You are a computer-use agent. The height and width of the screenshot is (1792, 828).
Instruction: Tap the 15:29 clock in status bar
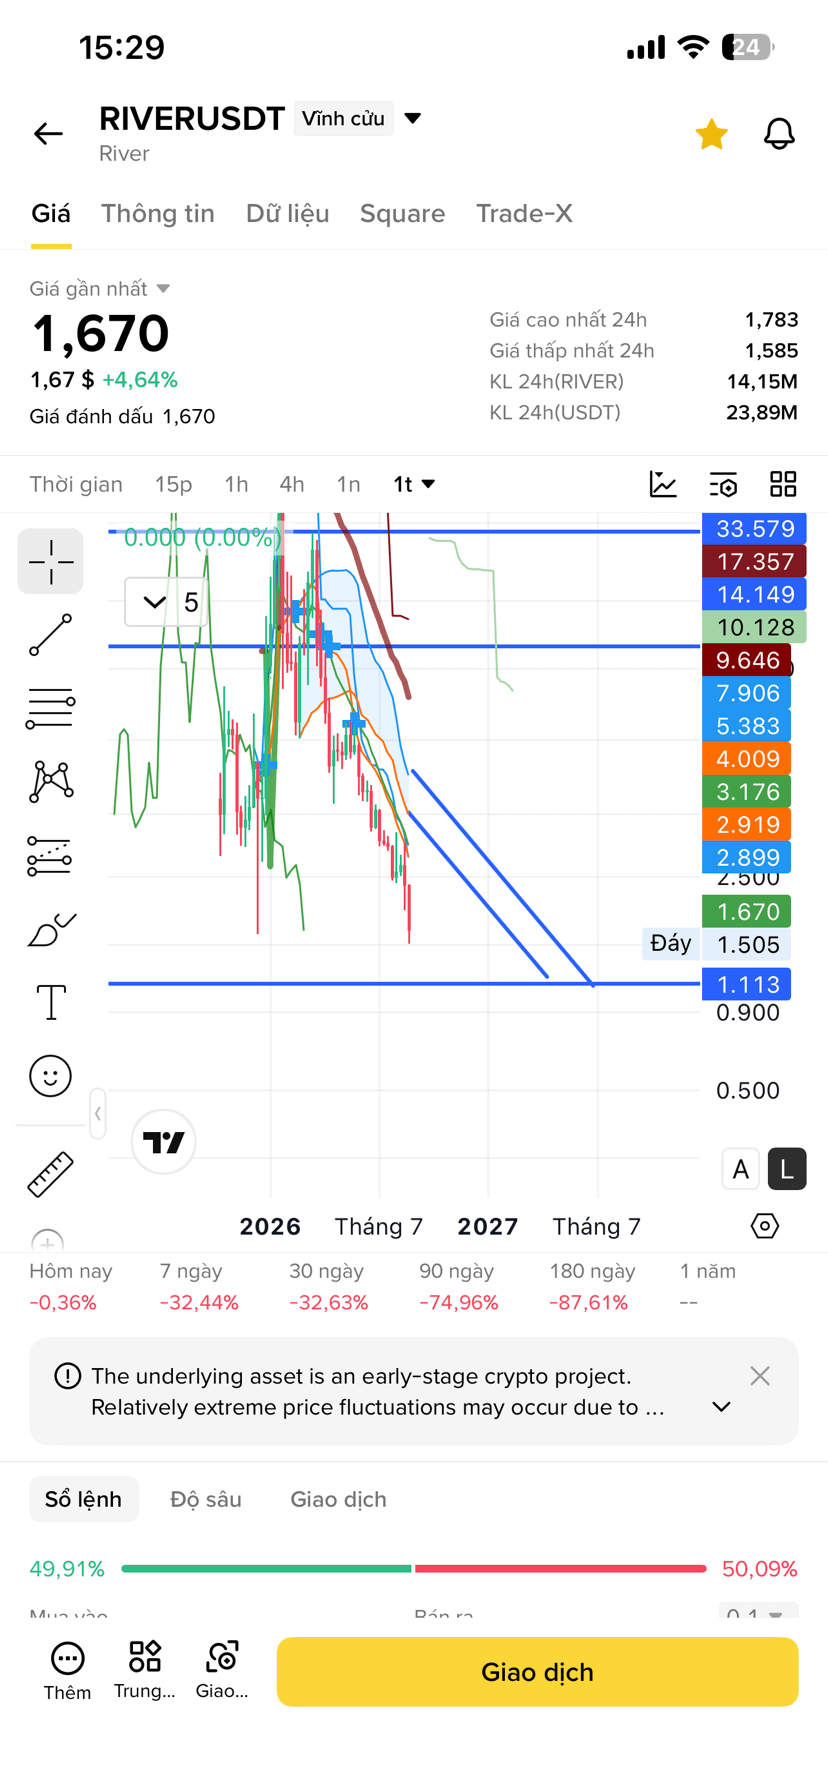[x=122, y=47]
